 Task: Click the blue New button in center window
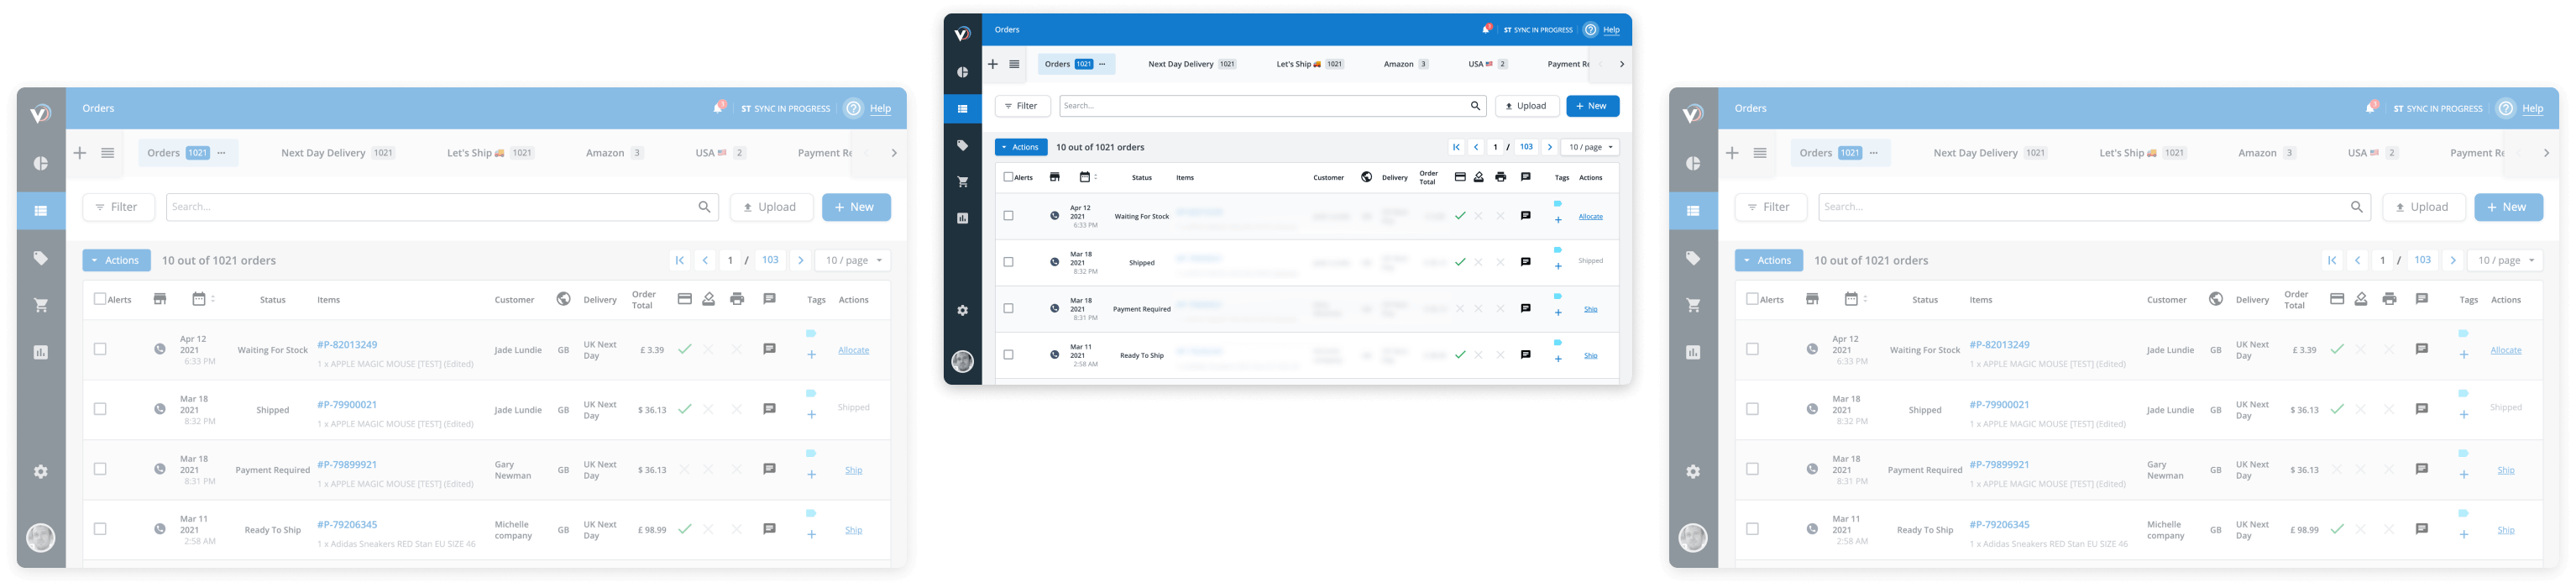tap(1592, 106)
